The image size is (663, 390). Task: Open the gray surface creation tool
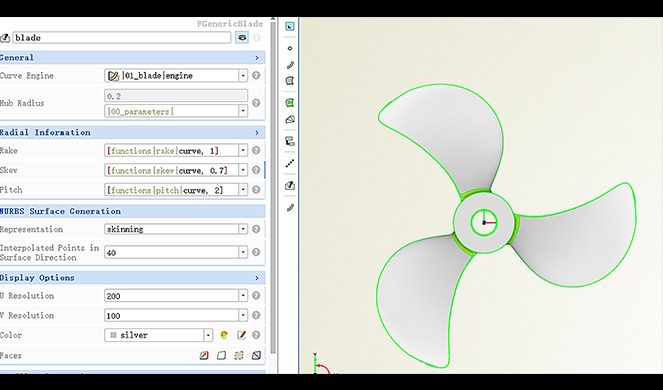[x=290, y=81]
